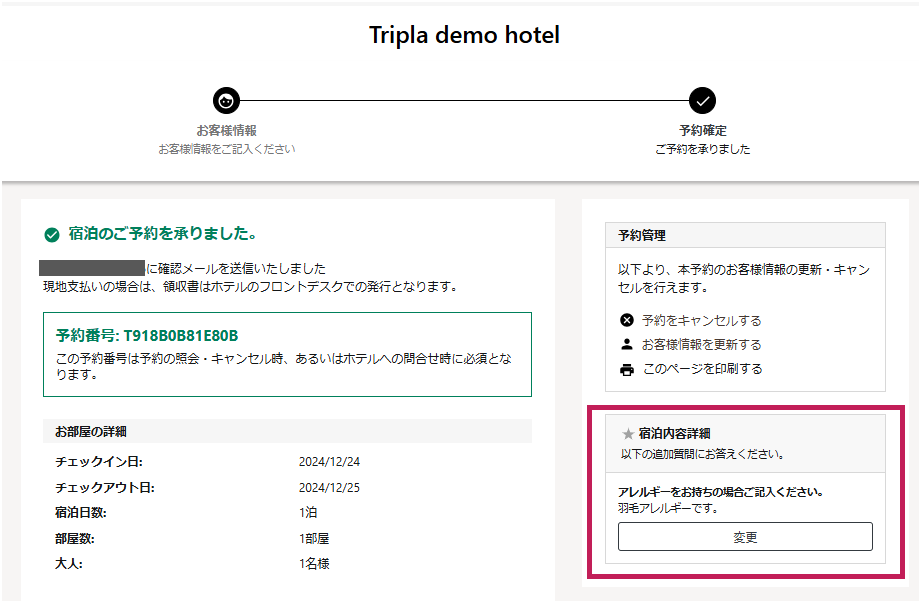Screen dimensions: 921x603
Task: Click the check-out date 2024/12/25
Action: pos(329,488)
